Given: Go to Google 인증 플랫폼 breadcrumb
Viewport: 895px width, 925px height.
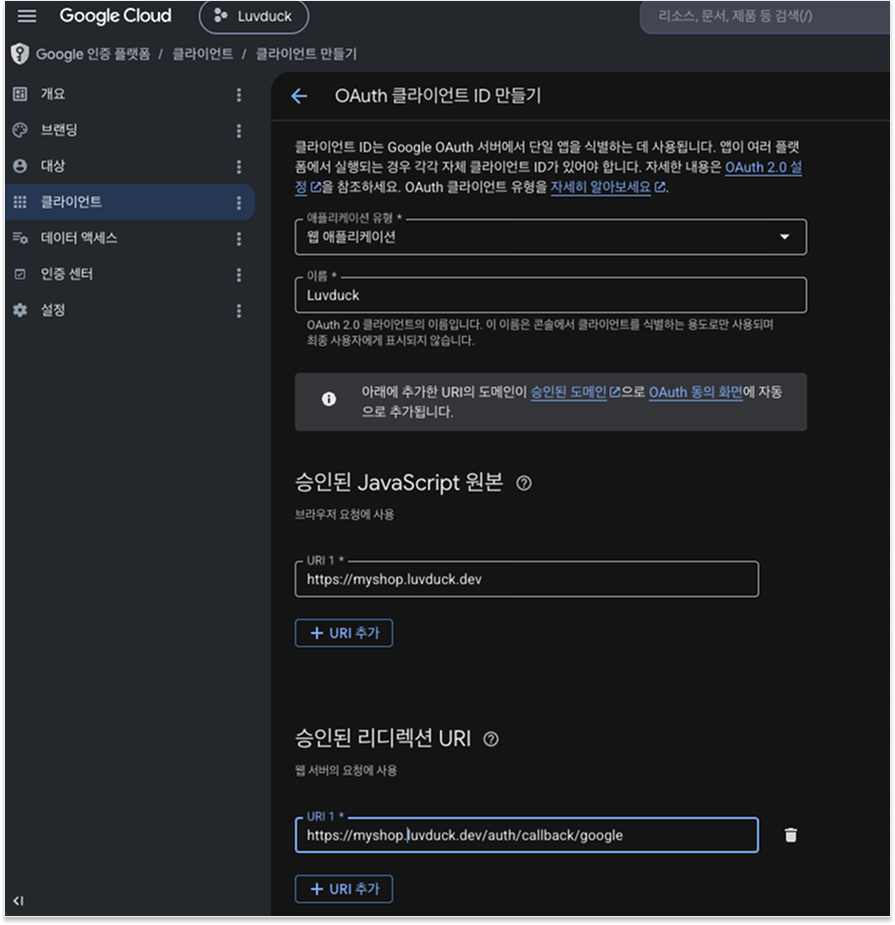Looking at the screenshot, I should [93, 54].
